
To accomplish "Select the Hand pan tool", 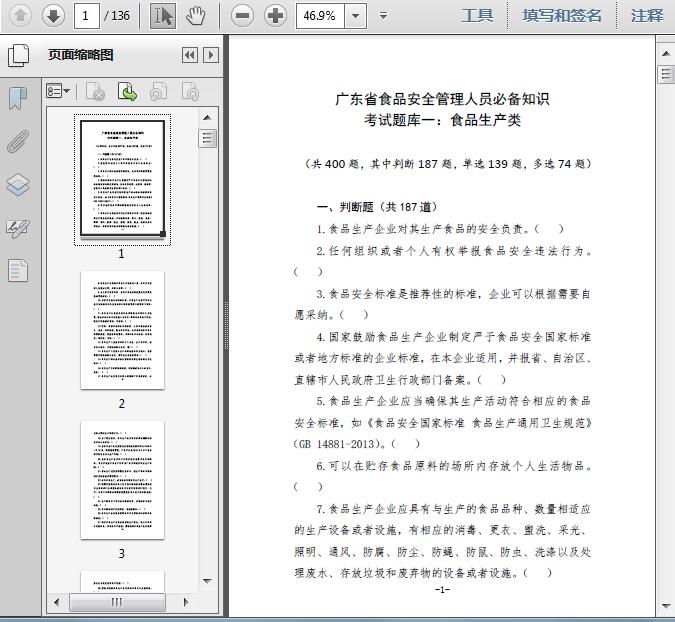I will (x=196, y=15).
